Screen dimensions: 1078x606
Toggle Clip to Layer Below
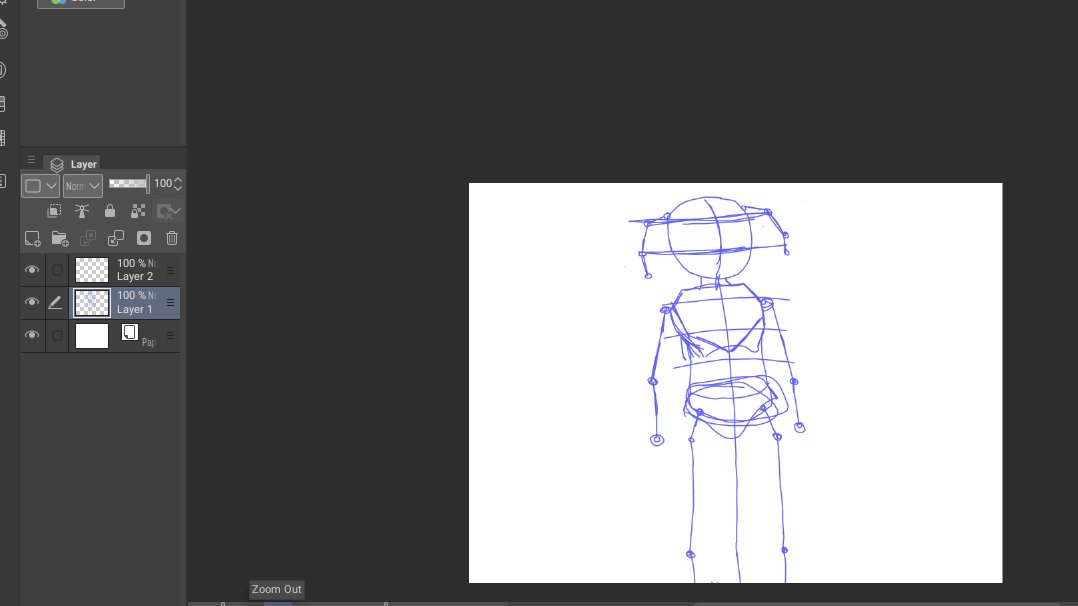[54, 211]
